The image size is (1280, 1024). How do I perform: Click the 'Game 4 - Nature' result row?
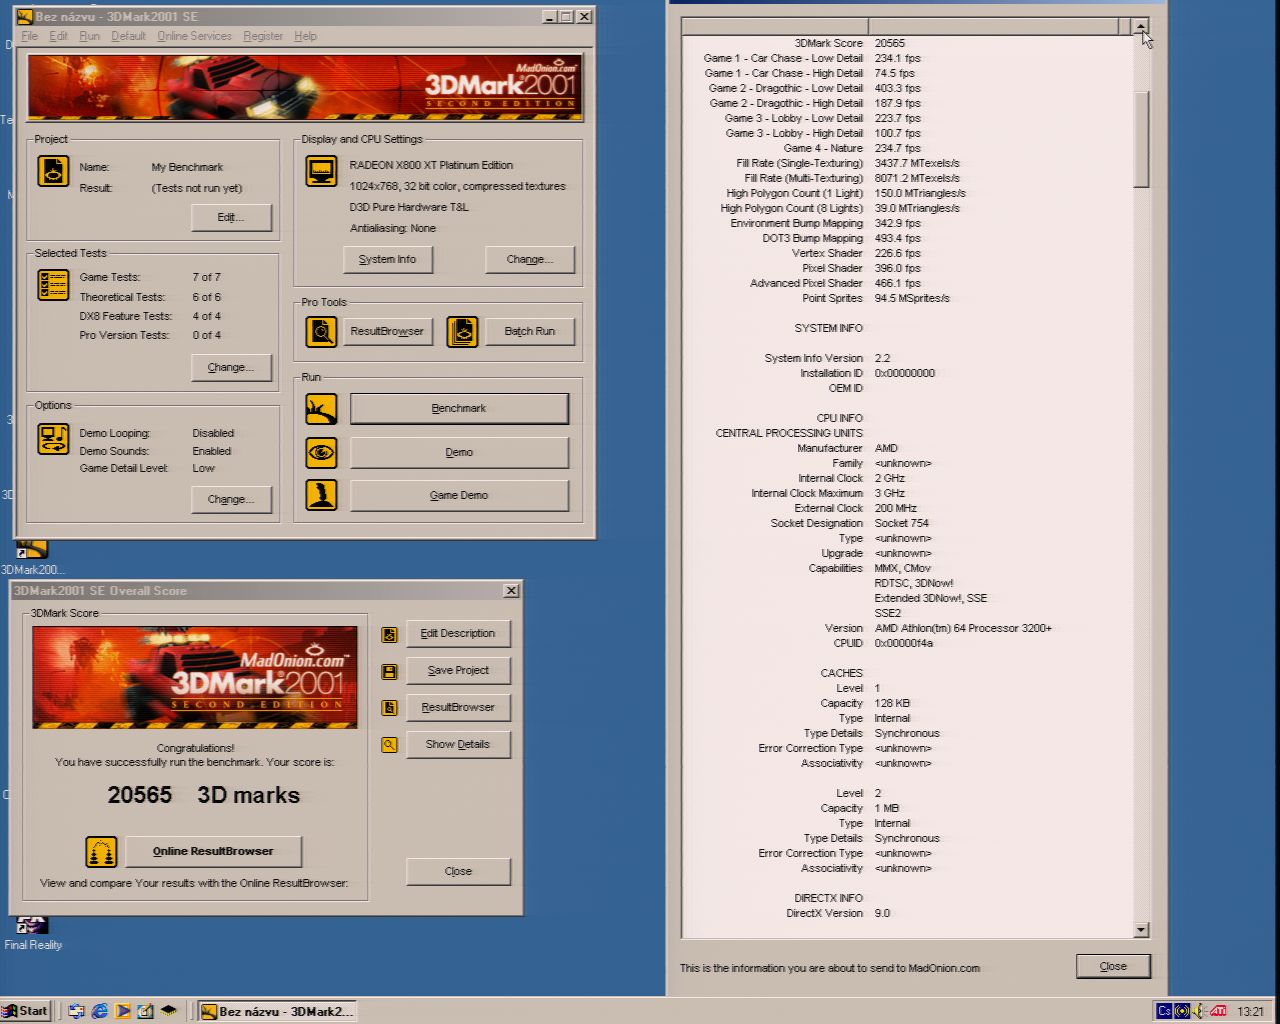[906, 148]
